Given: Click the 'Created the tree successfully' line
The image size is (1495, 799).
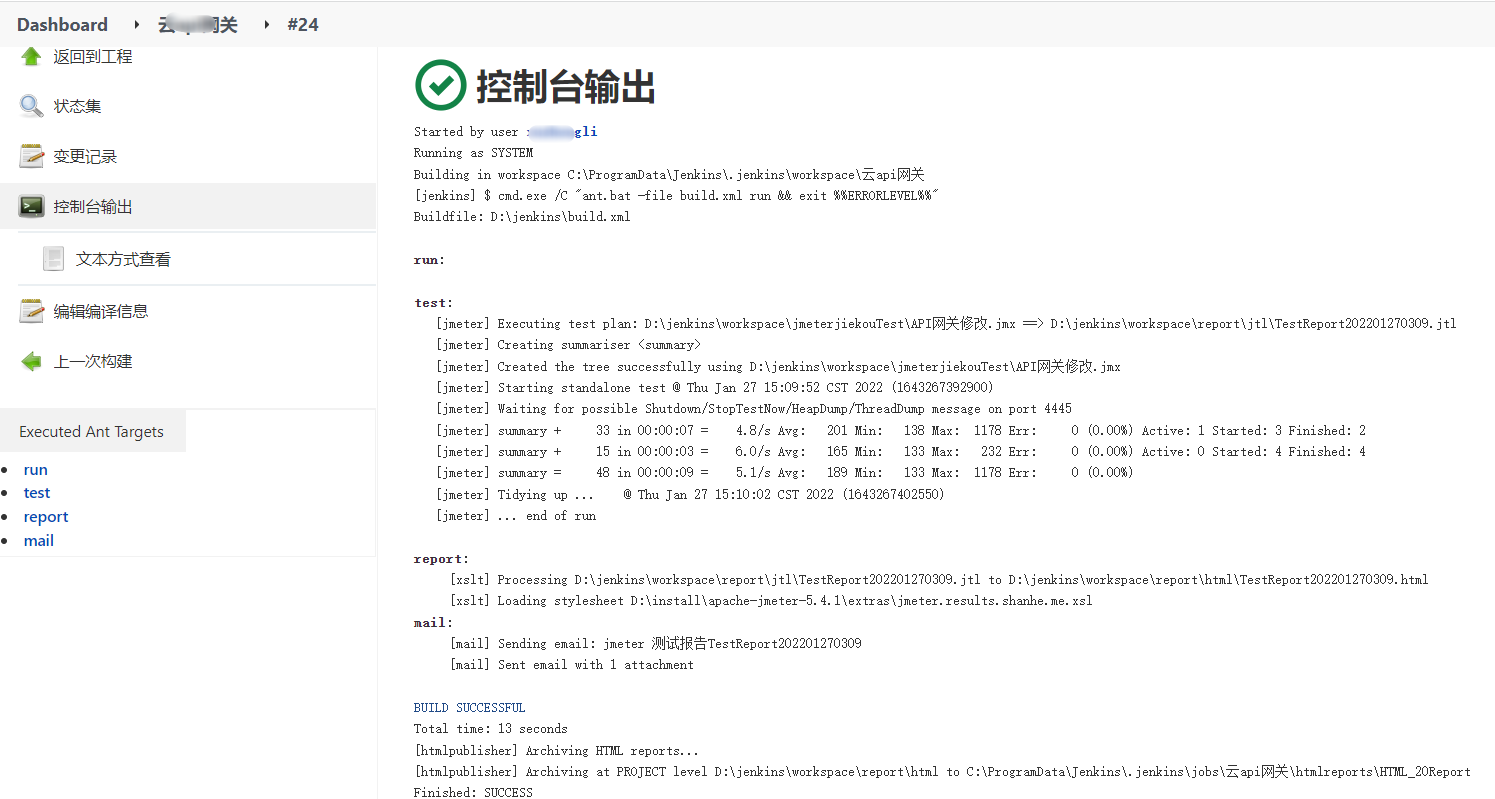Looking at the screenshot, I should point(778,366).
